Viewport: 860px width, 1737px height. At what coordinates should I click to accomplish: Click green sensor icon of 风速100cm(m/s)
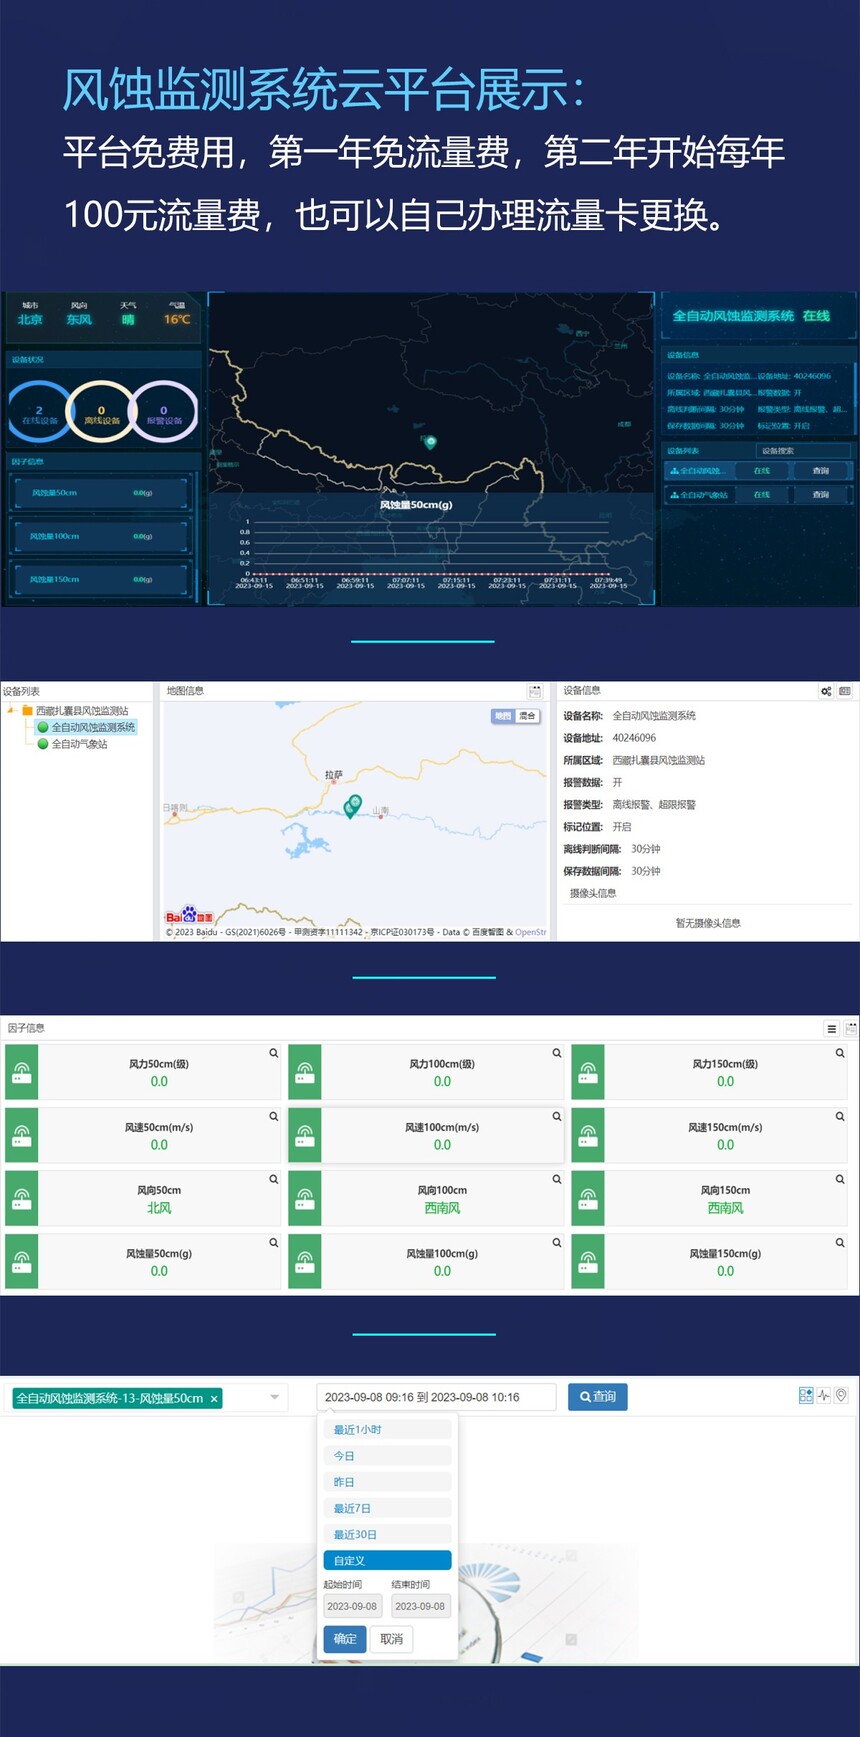tap(305, 1135)
